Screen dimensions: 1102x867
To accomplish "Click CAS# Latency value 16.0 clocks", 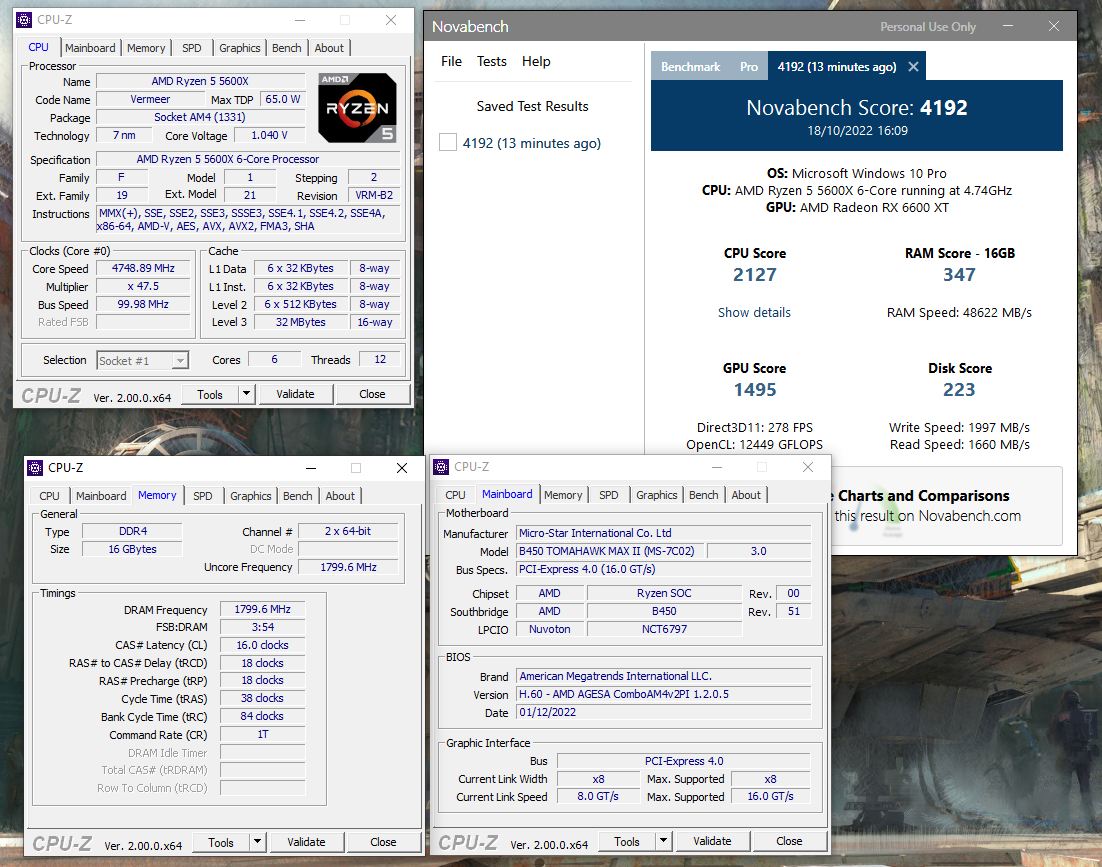I will (x=262, y=645).
